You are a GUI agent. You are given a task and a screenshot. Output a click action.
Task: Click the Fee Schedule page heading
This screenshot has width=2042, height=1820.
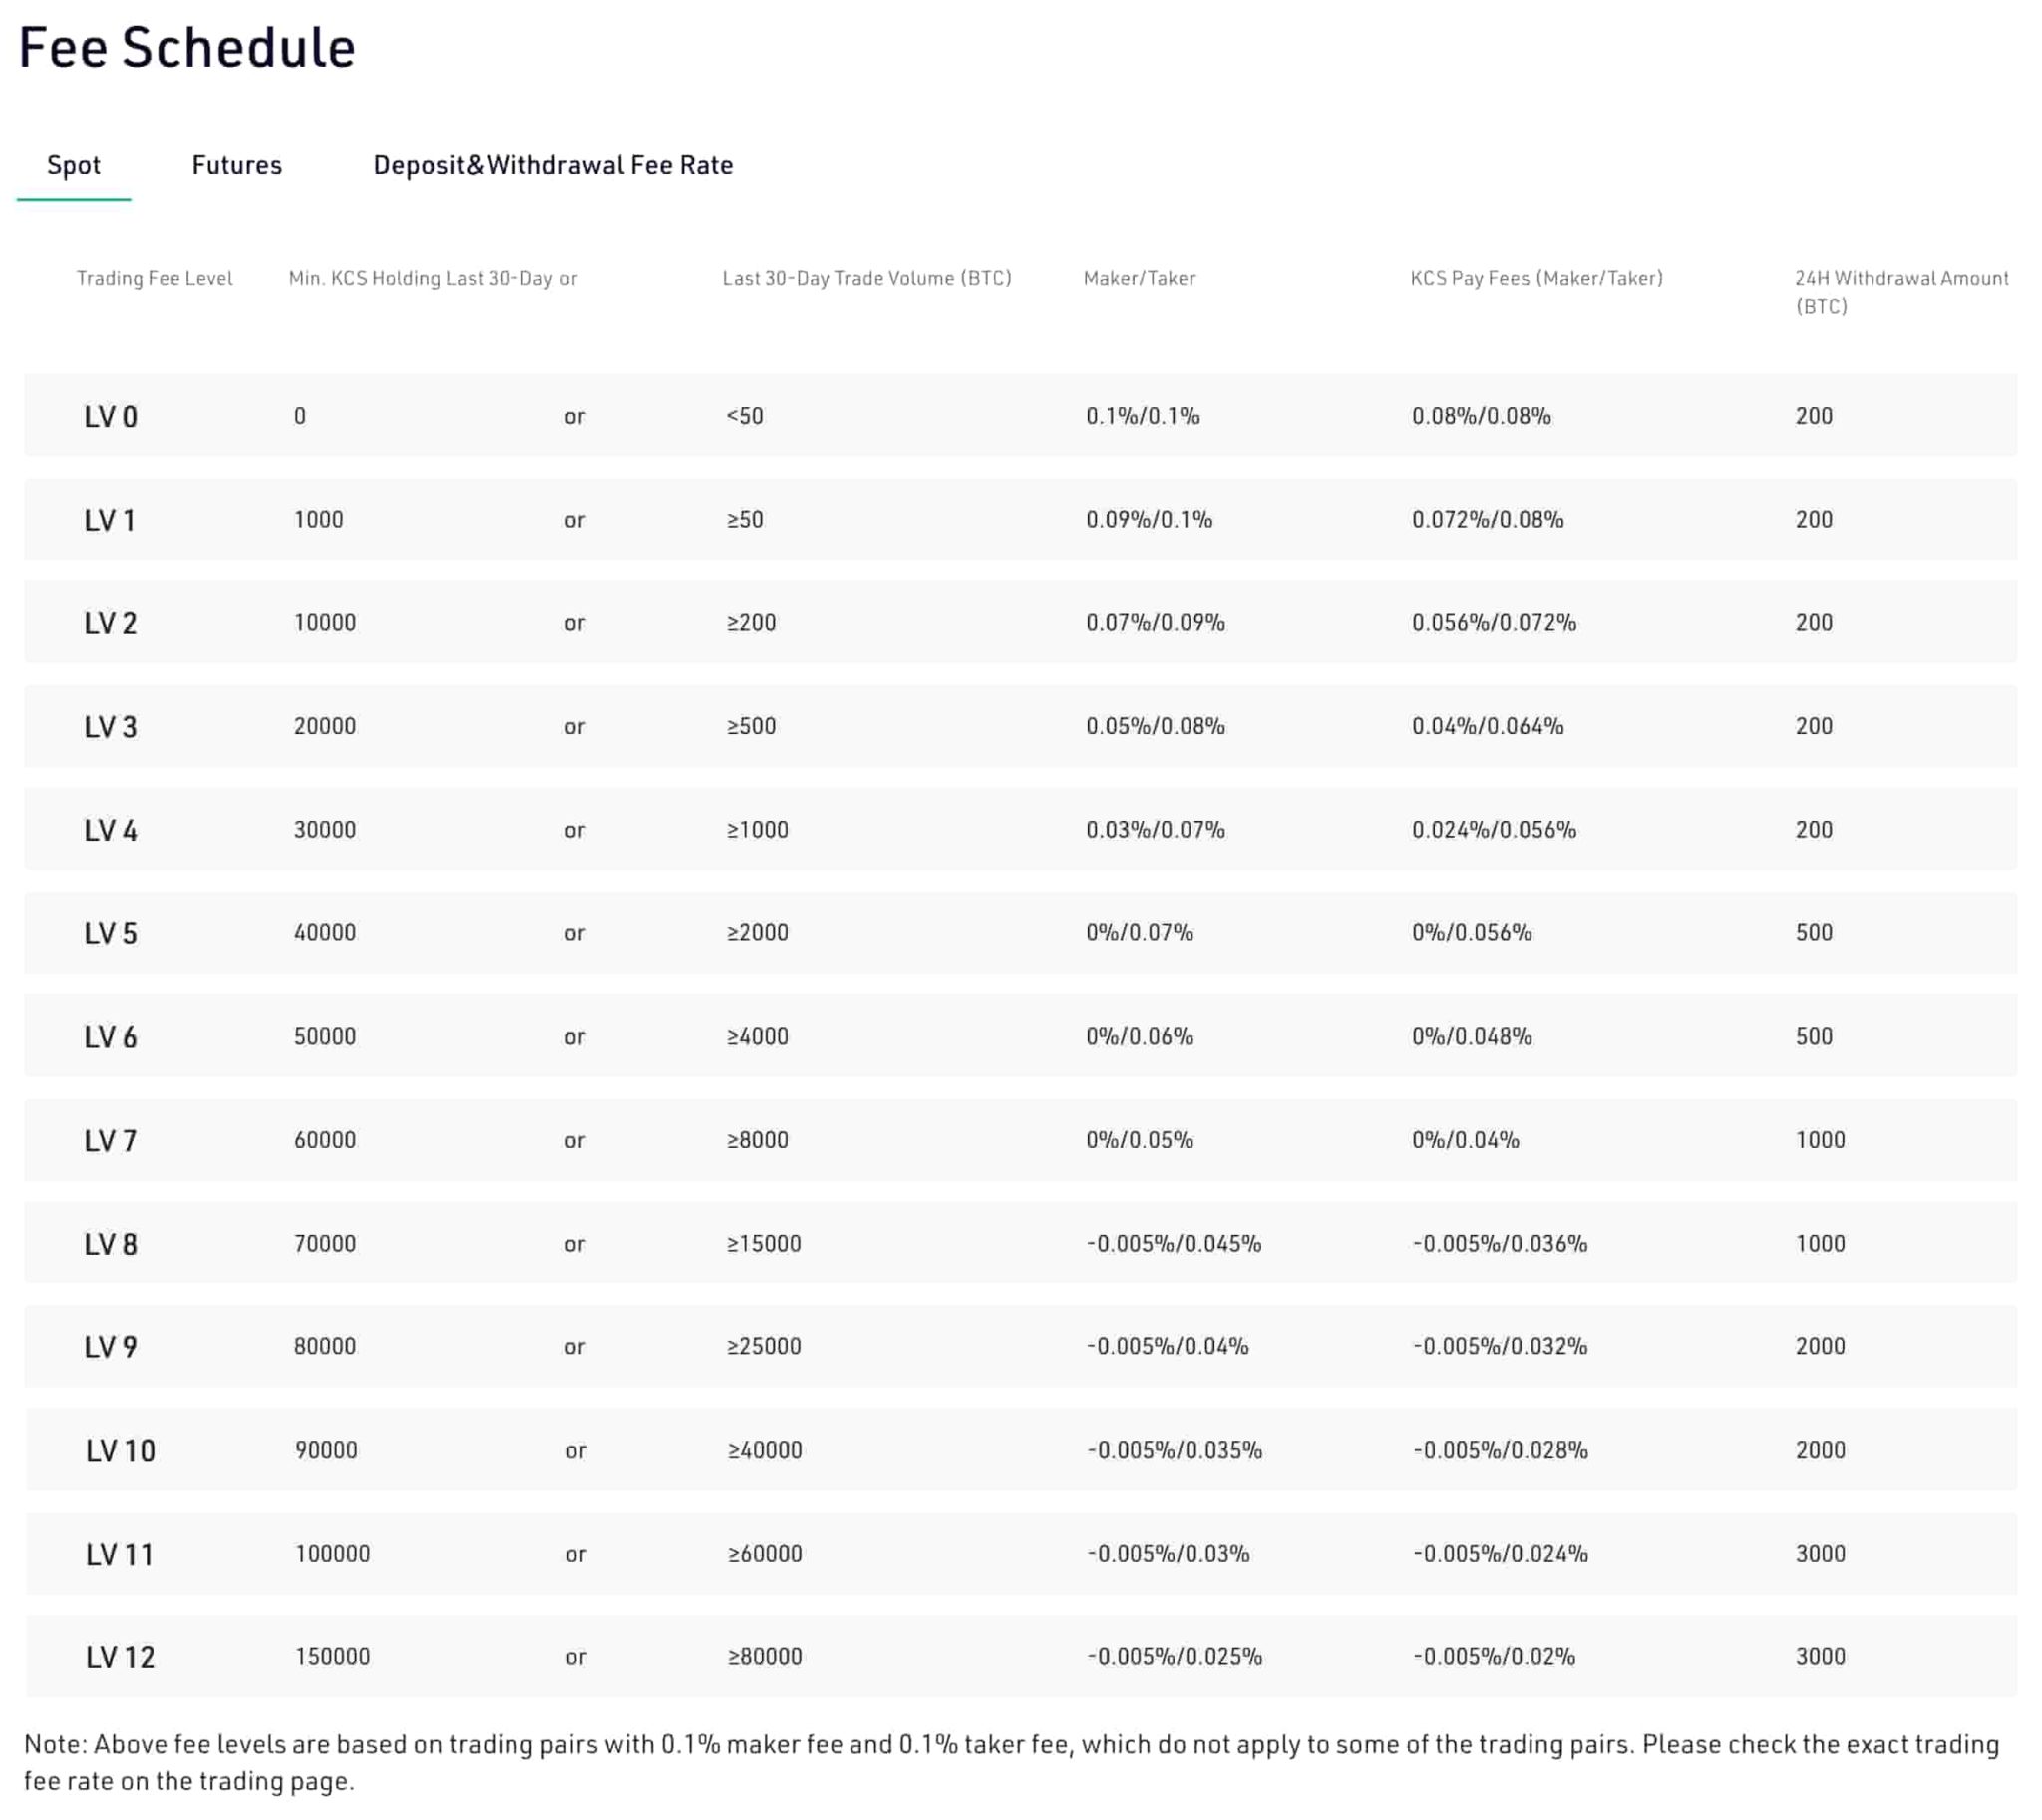click(x=187, y=48)
